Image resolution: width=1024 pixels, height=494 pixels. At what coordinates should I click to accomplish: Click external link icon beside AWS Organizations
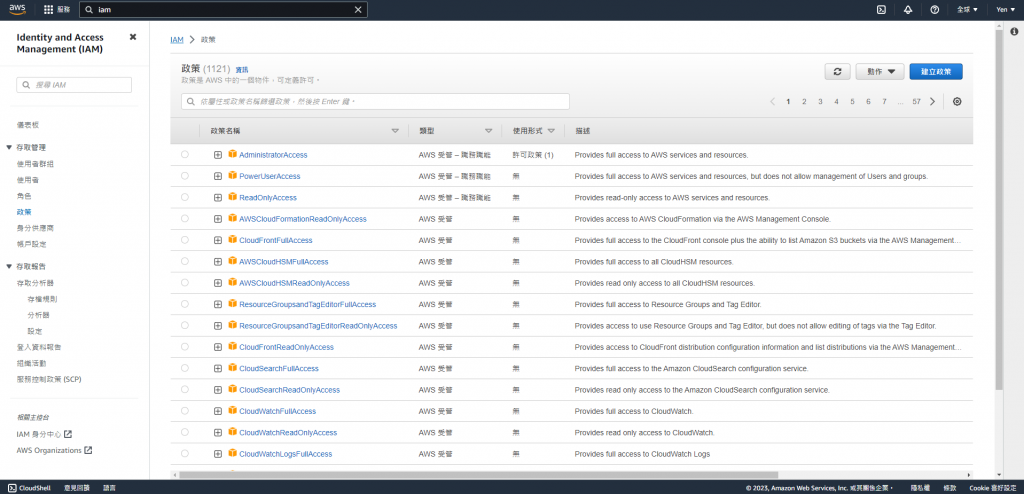(x=88, y=450)
